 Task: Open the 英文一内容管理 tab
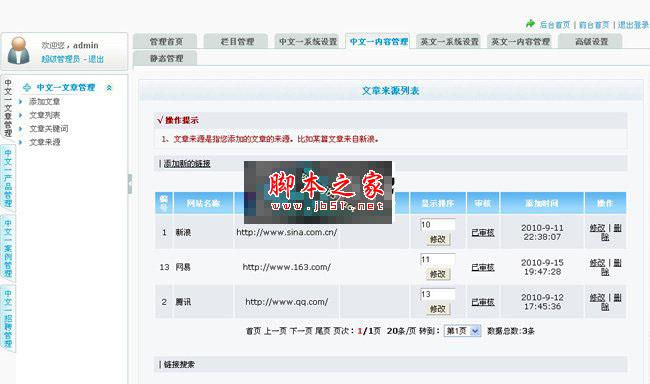tap(520, 41)
